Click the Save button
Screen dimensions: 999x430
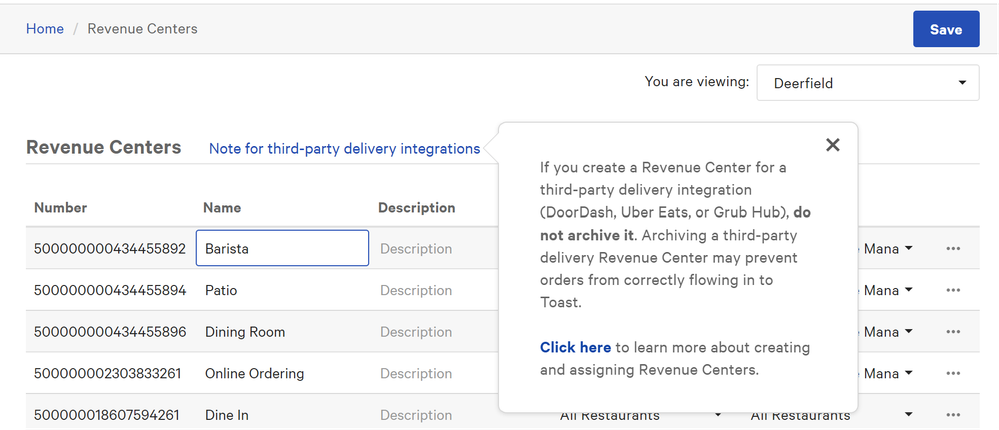point(945,29)
